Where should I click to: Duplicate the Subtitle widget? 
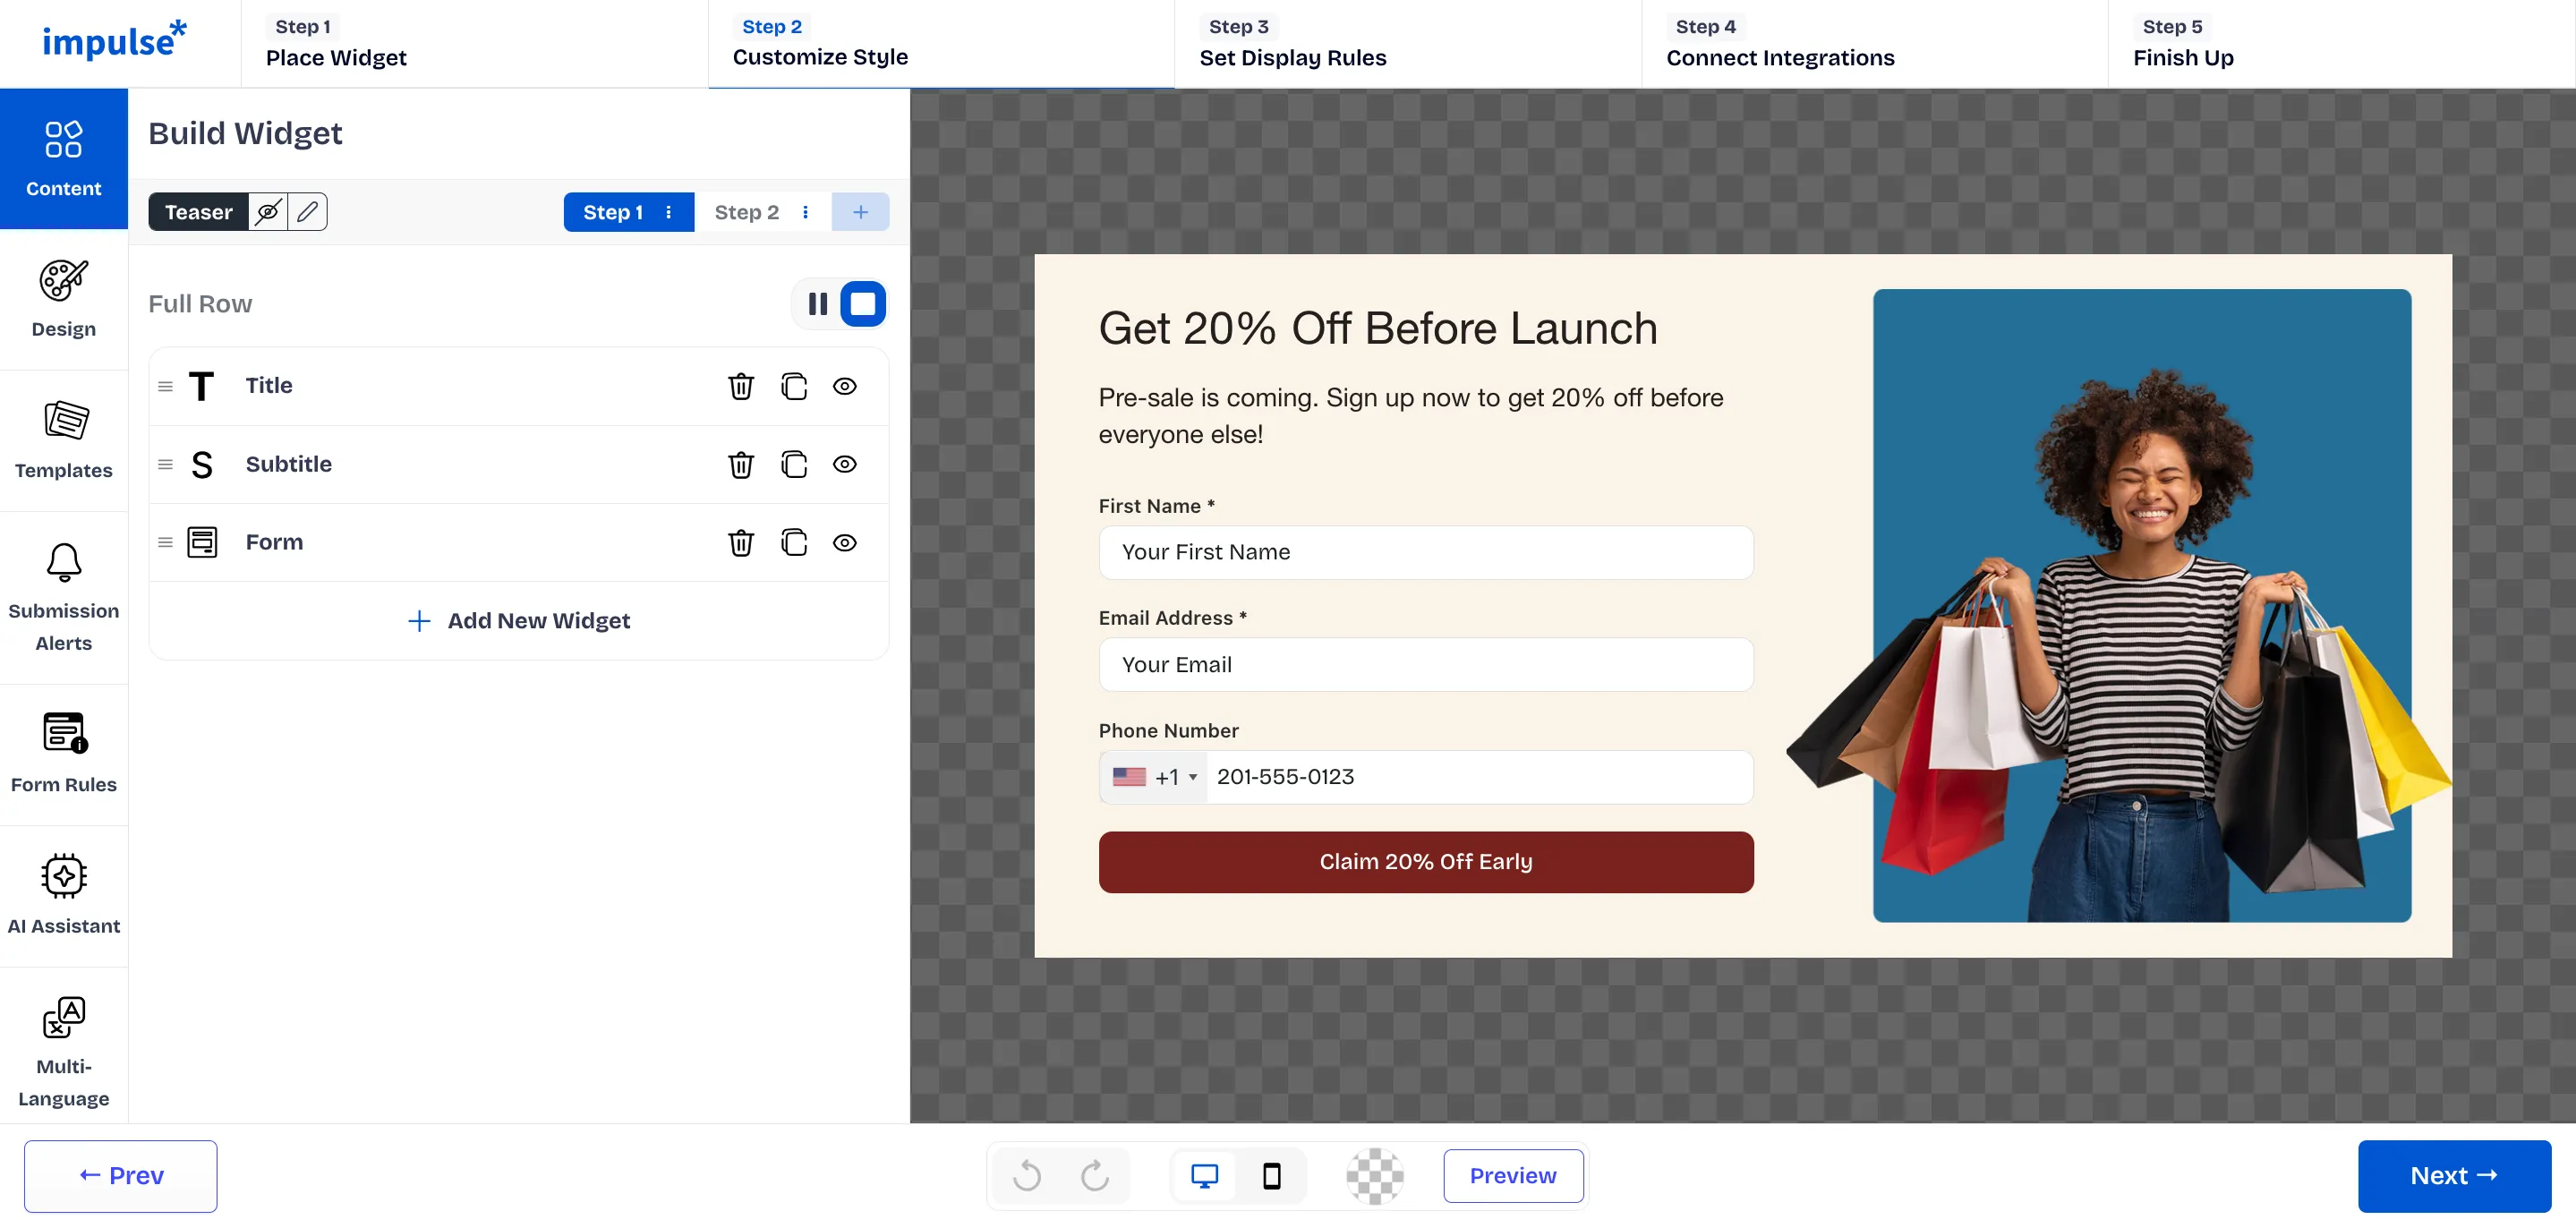coord(793,464)
